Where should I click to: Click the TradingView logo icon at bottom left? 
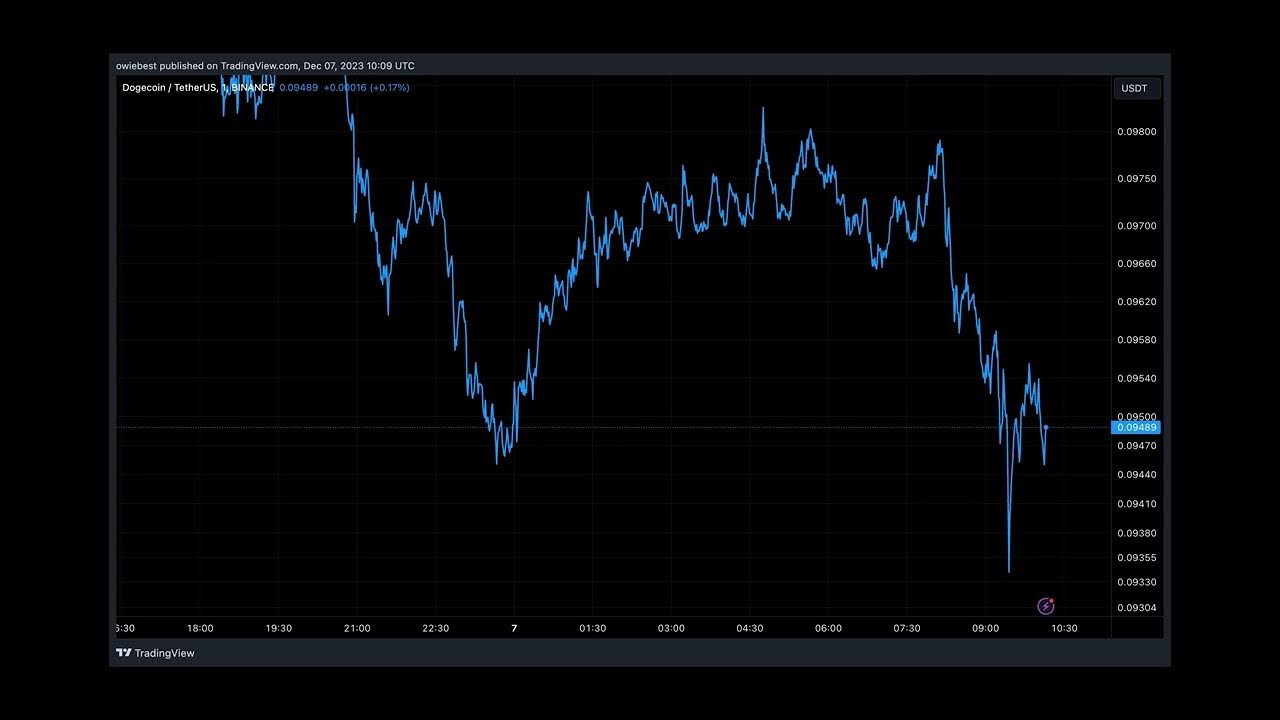click(123, 653)
